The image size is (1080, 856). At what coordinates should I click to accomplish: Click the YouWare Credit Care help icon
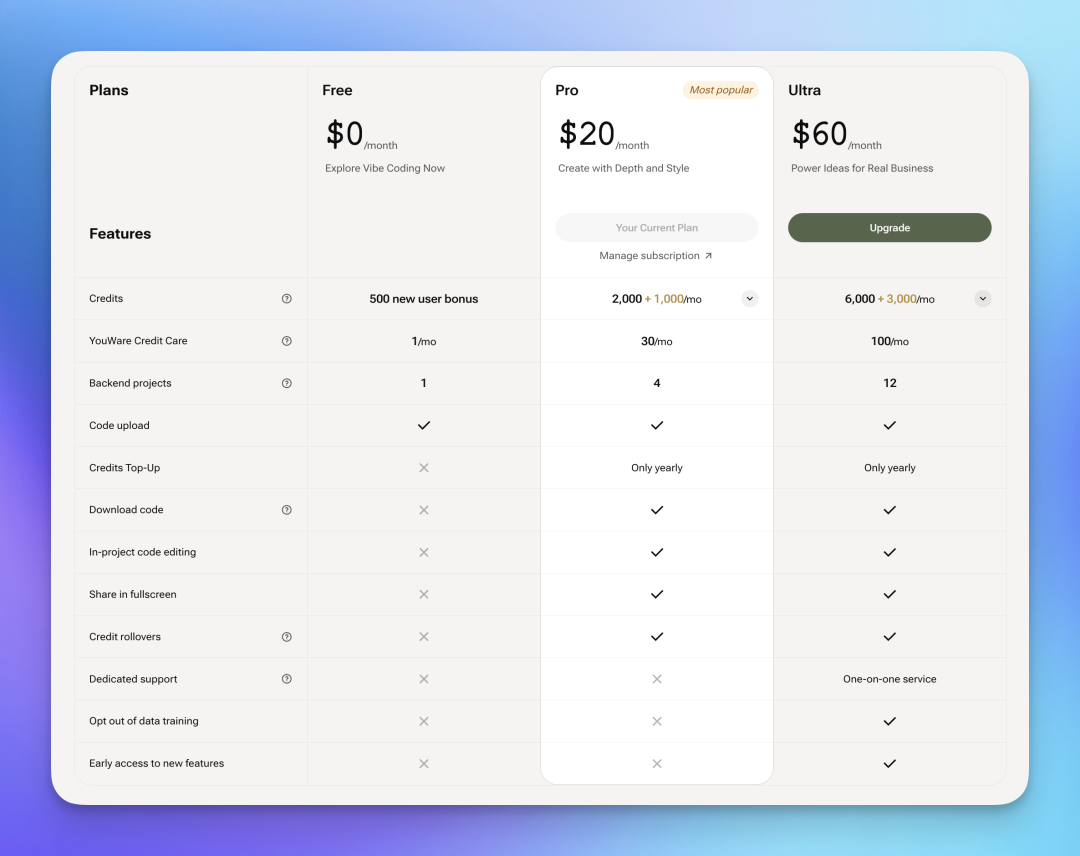287,341
